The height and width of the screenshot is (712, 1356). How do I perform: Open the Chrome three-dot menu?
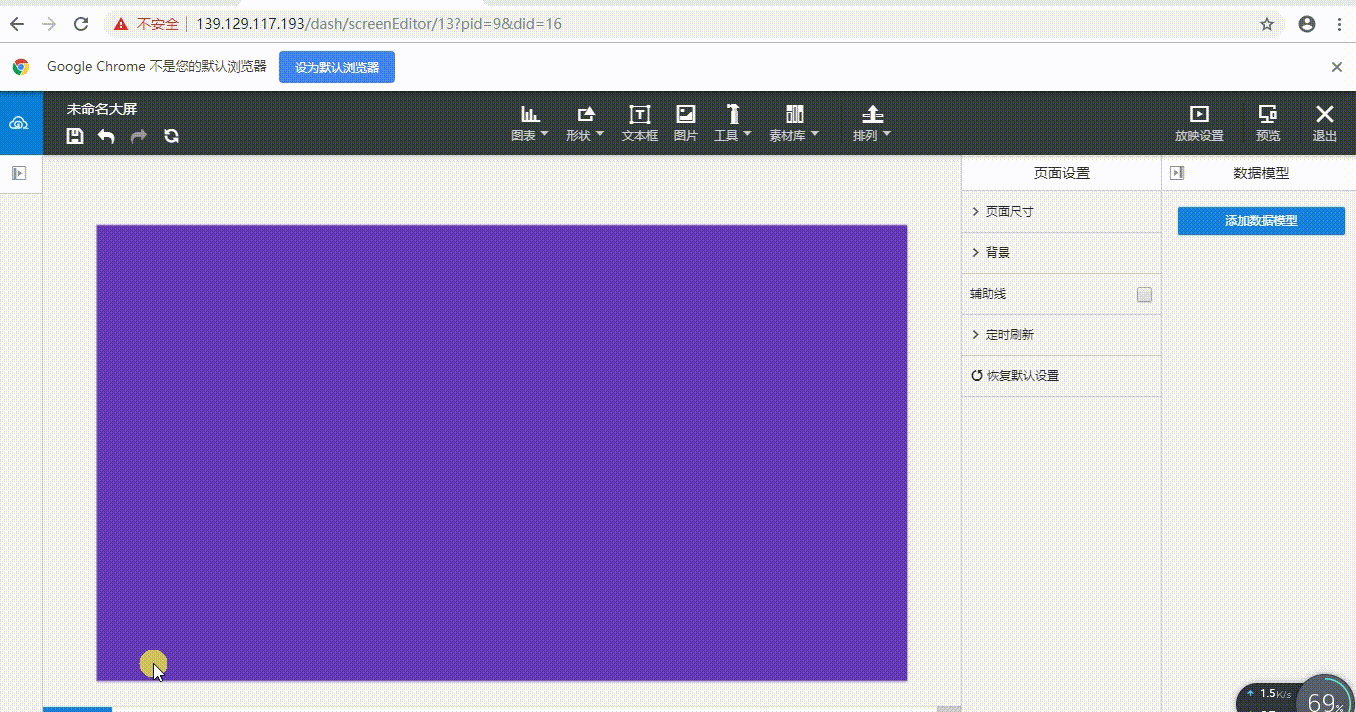[x=1339, y=24]
